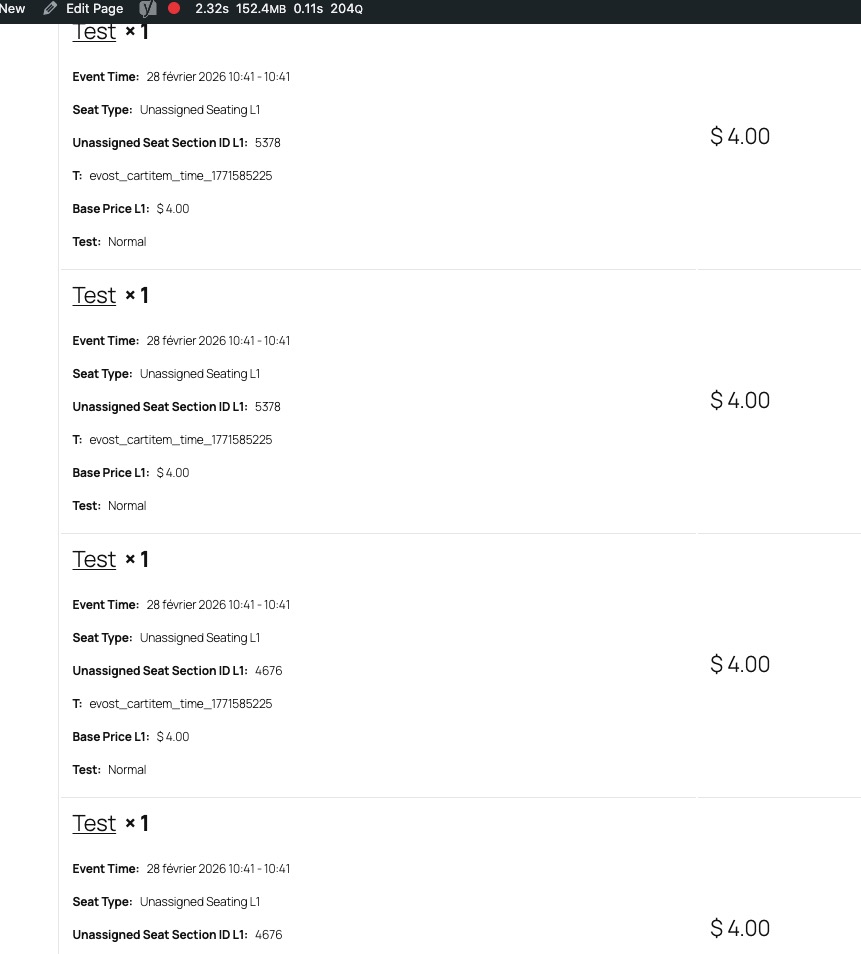Open the 152.4MB memory usage stat
The height and width of the screenshot is (954, 861).
pyautogui.click(x=260, y=9)
